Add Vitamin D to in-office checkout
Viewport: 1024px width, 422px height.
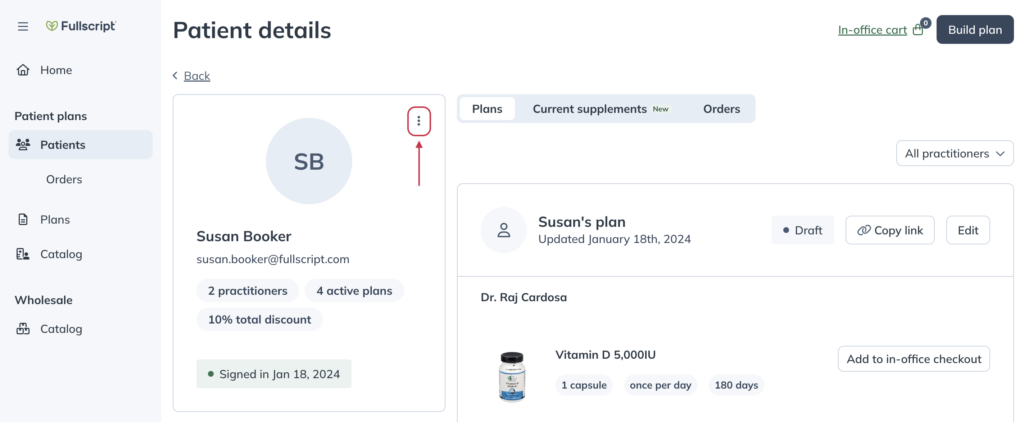914,359
